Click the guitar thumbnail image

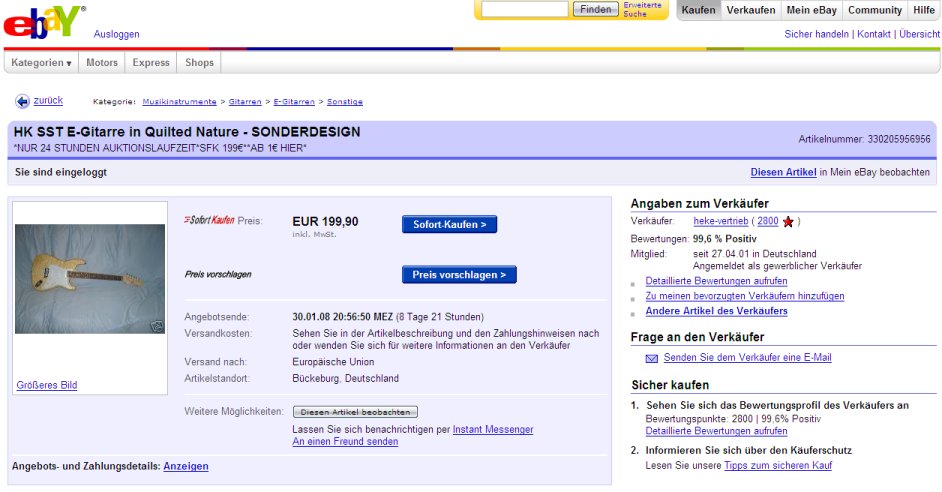pyautogui.click(x=90, y=279)
